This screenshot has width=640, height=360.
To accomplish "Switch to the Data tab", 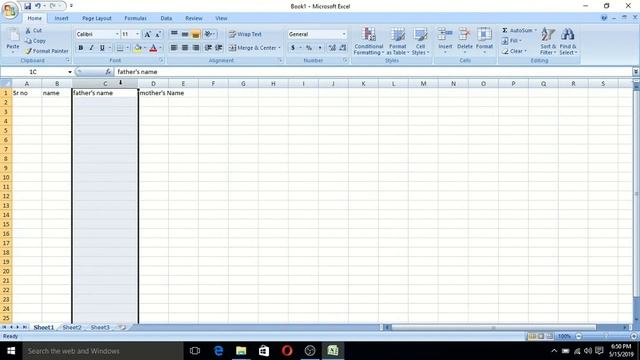I will [166, 18].
